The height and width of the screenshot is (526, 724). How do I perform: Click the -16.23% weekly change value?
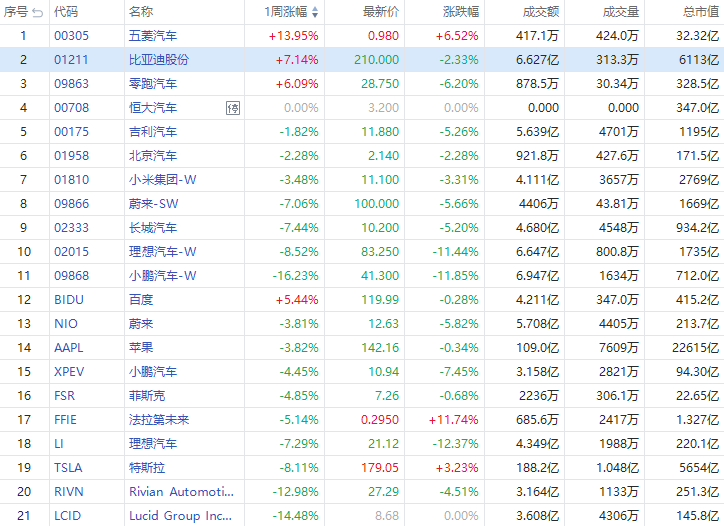click(x=296, y=276)
